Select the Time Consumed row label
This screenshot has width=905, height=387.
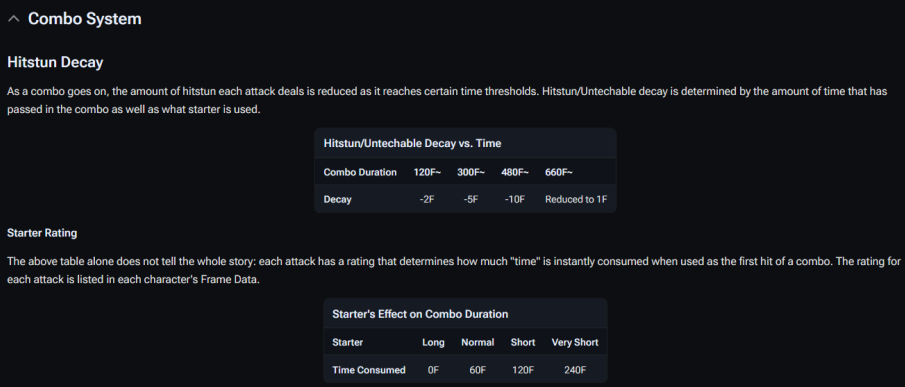tap(369, 370)
